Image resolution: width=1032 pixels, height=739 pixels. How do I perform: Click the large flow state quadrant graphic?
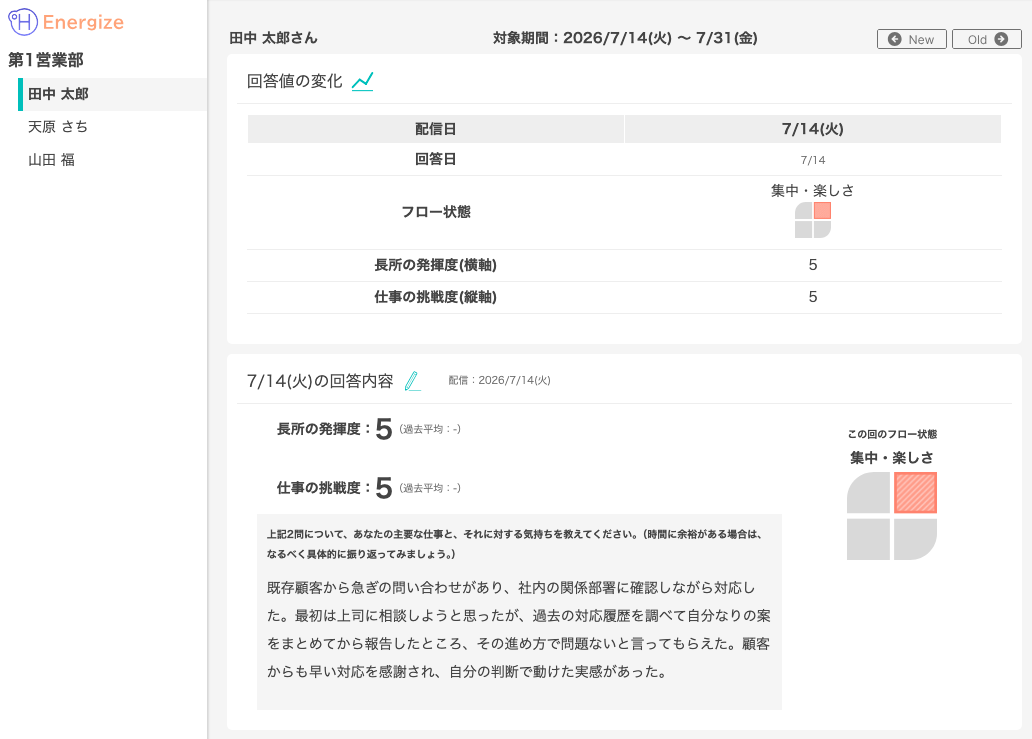pyautogui.click(x=892, y=516)
